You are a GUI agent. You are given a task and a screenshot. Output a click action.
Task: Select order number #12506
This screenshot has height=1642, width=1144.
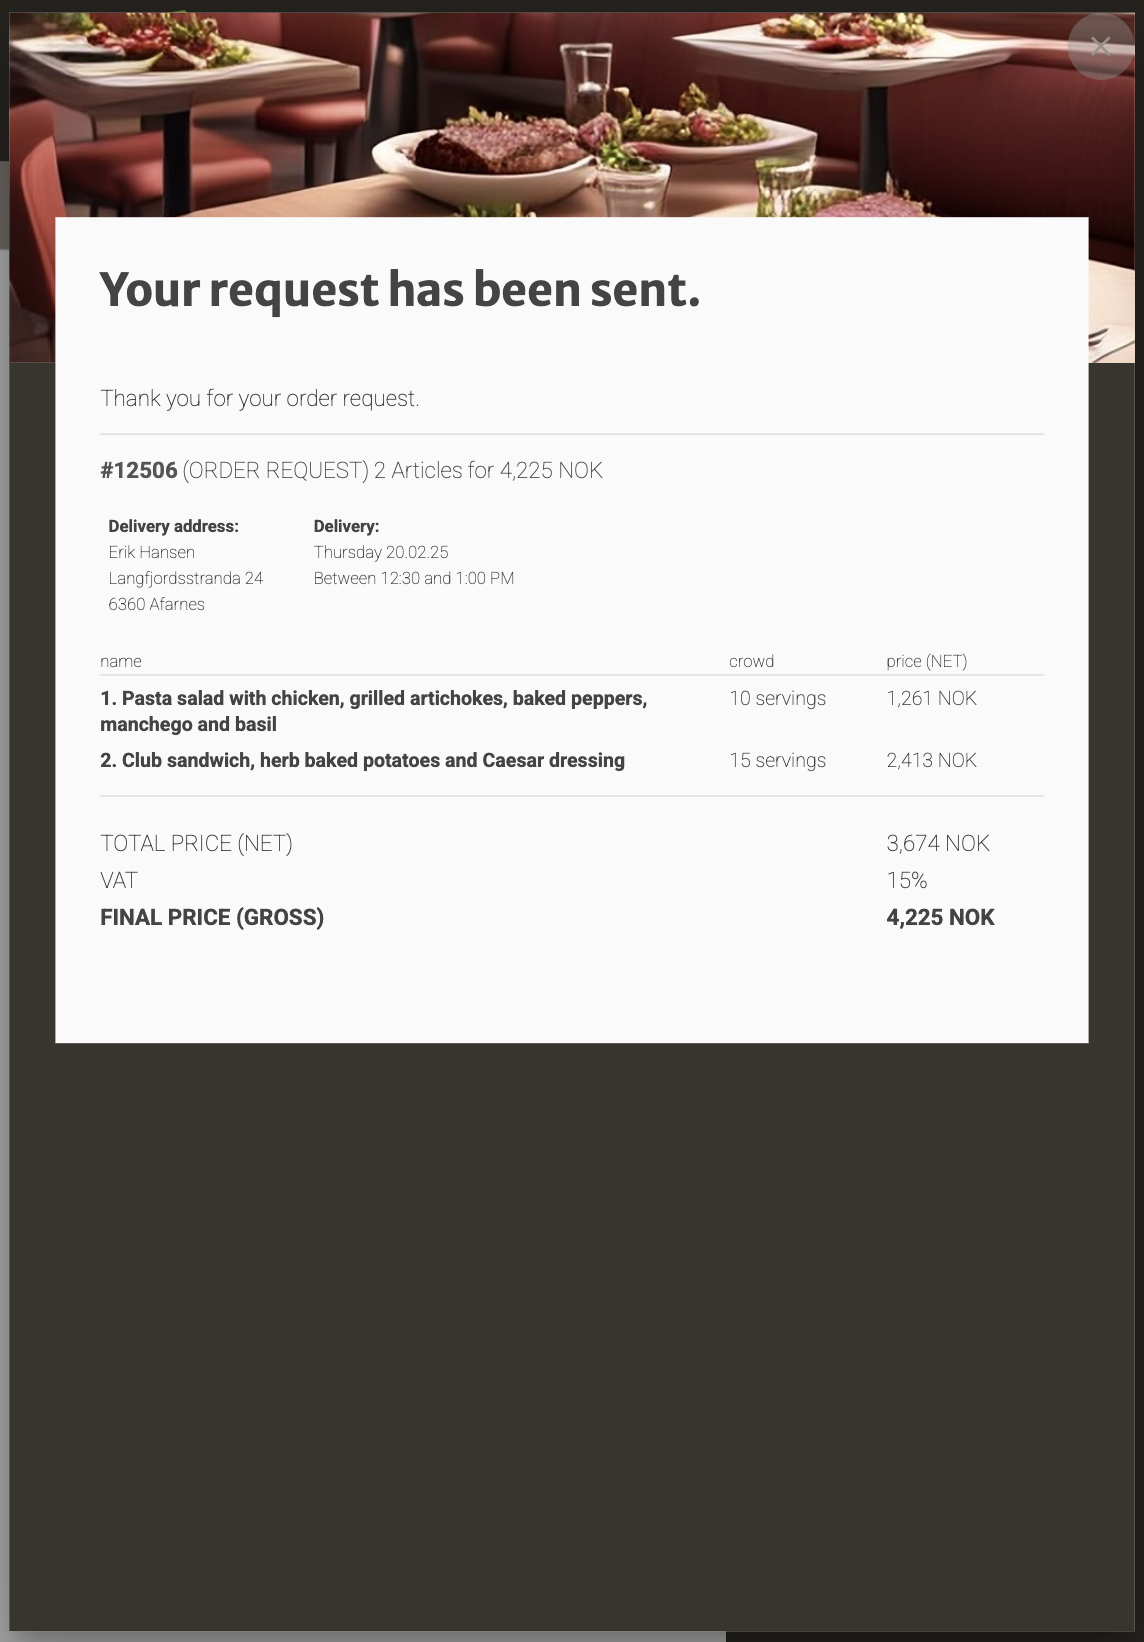point(139,470)
